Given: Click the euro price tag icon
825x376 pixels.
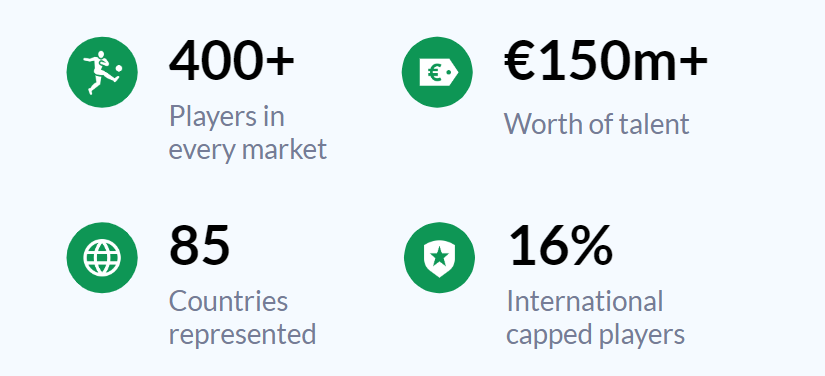Looking at the screenshot, I should (437, 72).
